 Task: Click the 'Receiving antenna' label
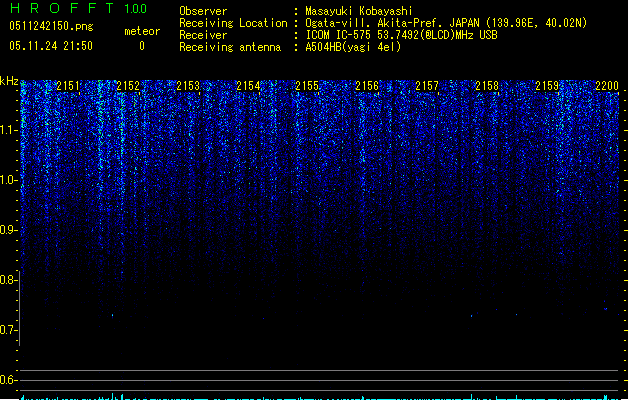230,47
